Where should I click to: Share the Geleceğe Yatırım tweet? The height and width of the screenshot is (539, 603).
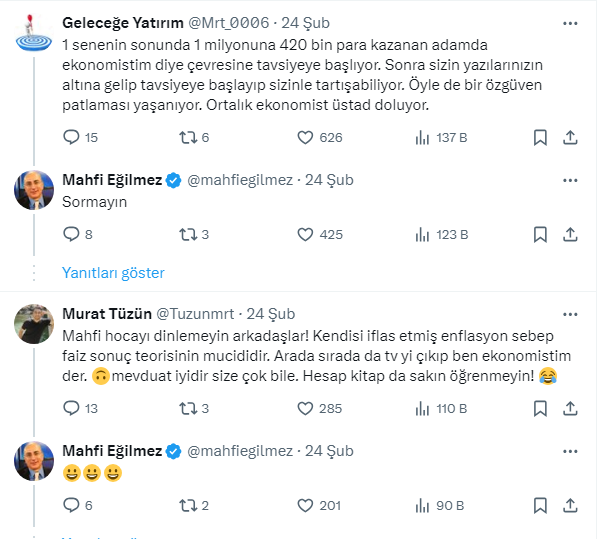(570, 137)
